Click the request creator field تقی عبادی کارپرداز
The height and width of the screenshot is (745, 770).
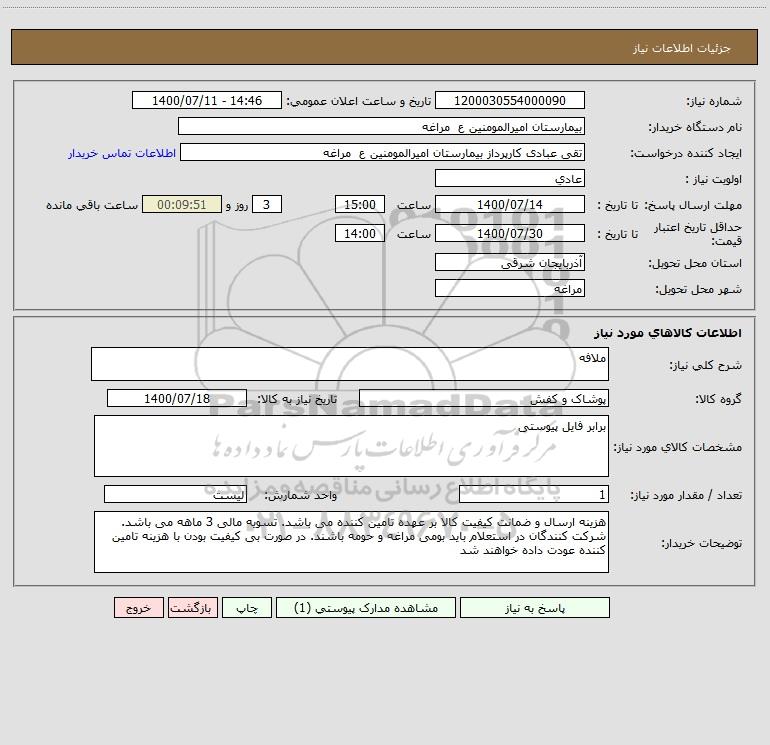tap(383, 152)
